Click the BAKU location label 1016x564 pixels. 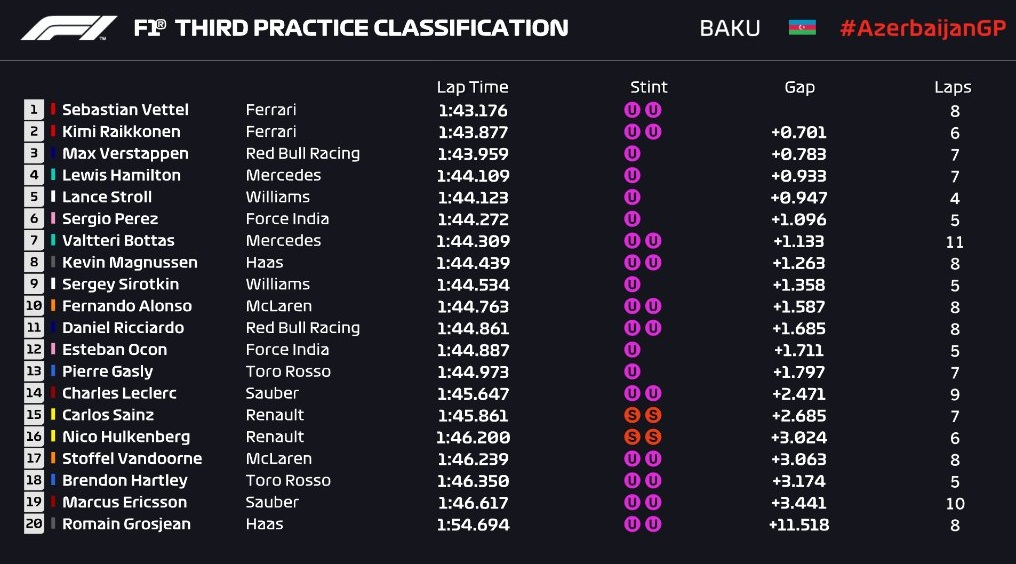(730, 28)
